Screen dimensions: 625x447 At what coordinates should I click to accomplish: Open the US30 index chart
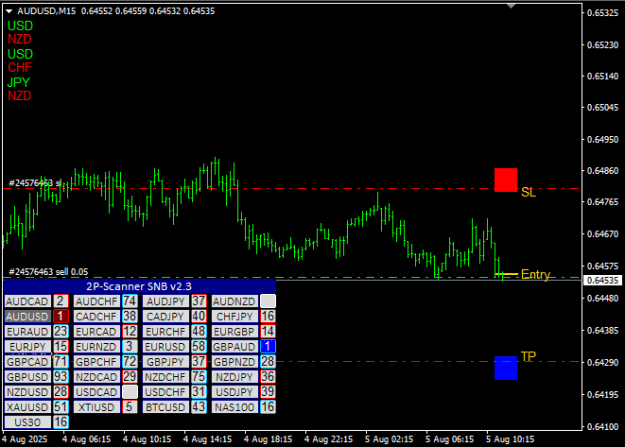point(28,422)
